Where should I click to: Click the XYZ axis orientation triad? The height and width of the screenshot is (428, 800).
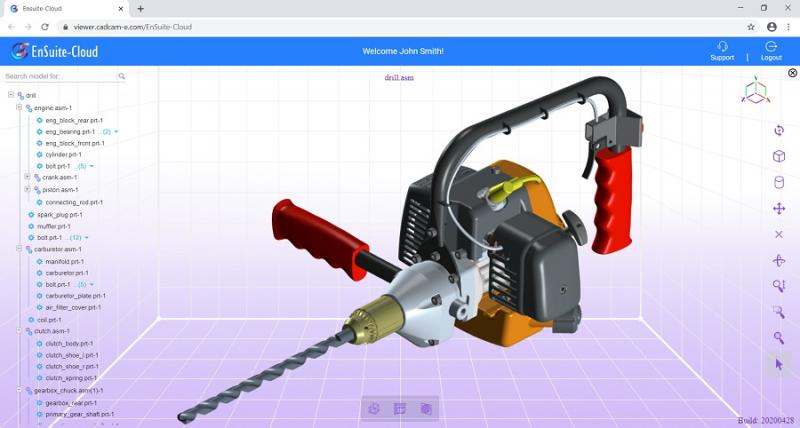pyautogui.click(x=756, y=90)
